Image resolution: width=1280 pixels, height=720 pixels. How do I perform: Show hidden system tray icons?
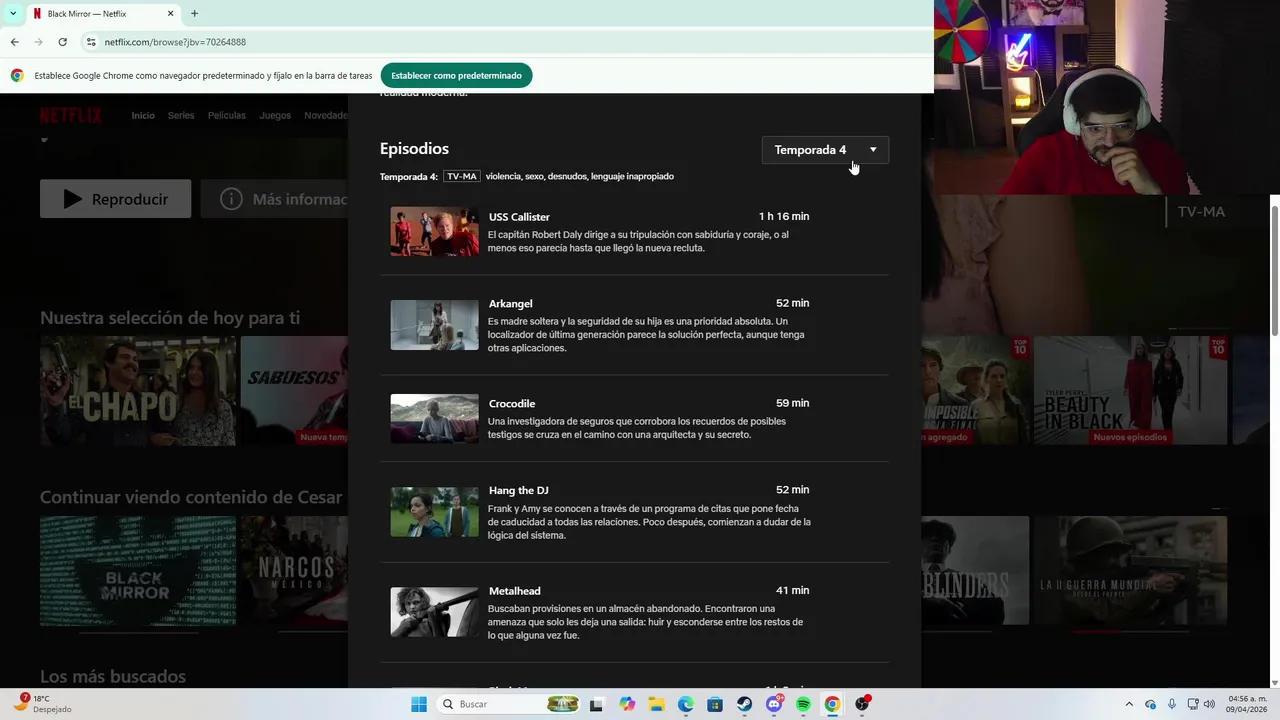(x=1129, y=704)
